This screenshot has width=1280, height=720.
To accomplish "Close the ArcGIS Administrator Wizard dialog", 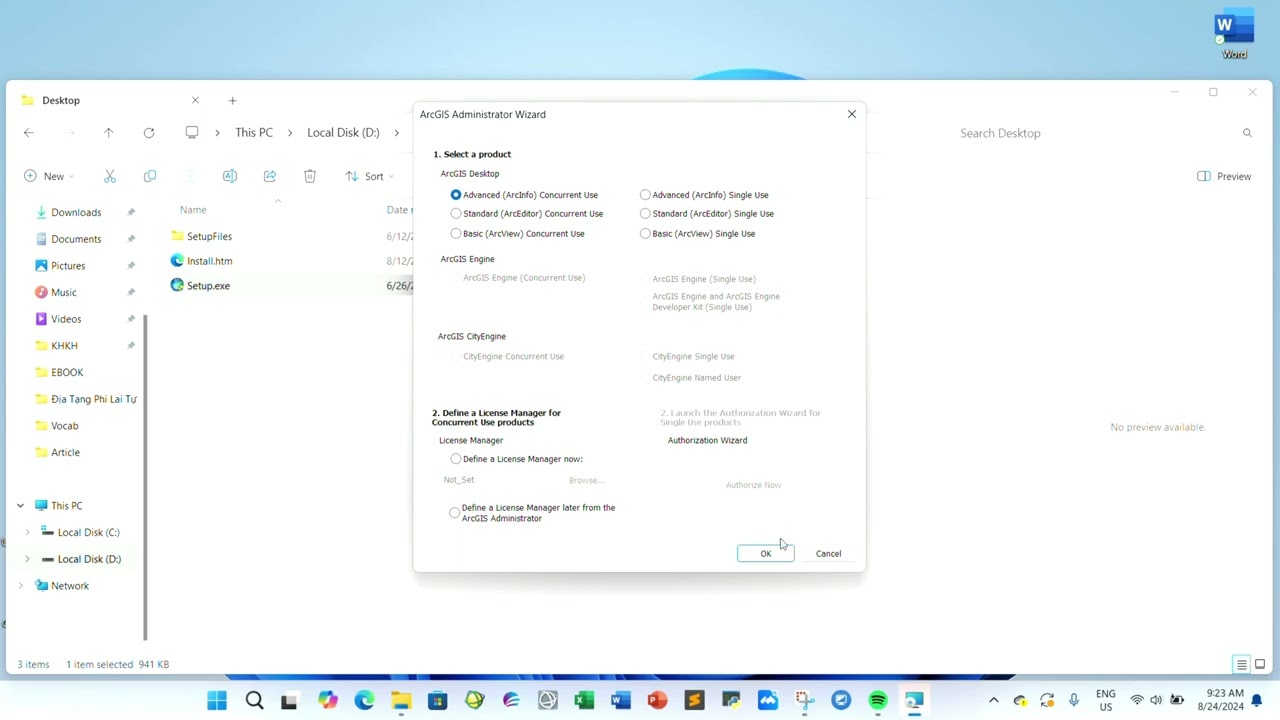I will coord(852,114).
